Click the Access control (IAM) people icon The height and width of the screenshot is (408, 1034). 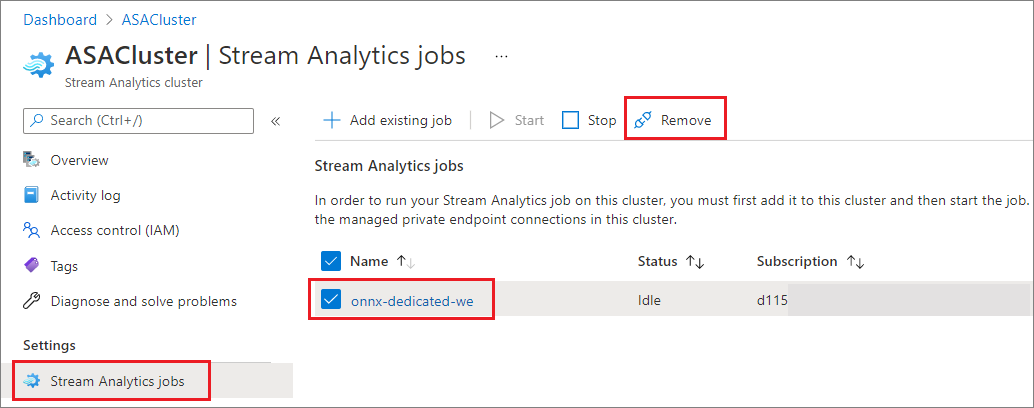[x=31, y=231]
